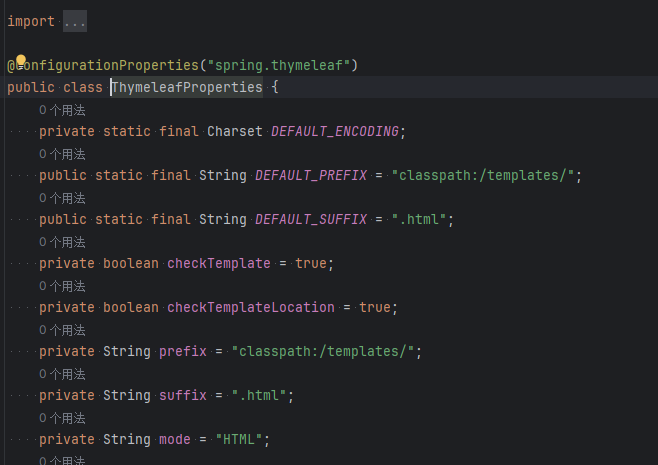Click the DEFAULT_PREFIX constant
This screenshot has height=465, width=658.
[311, 175]
